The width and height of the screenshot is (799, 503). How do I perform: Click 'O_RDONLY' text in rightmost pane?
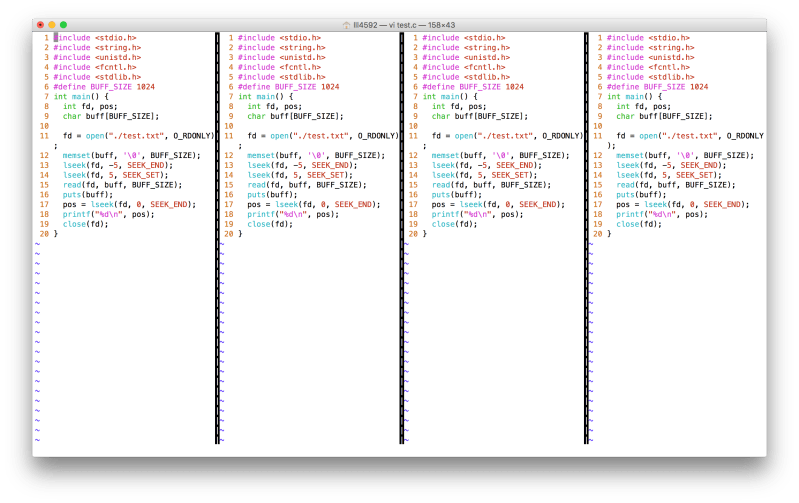click(x=745, y=136)
